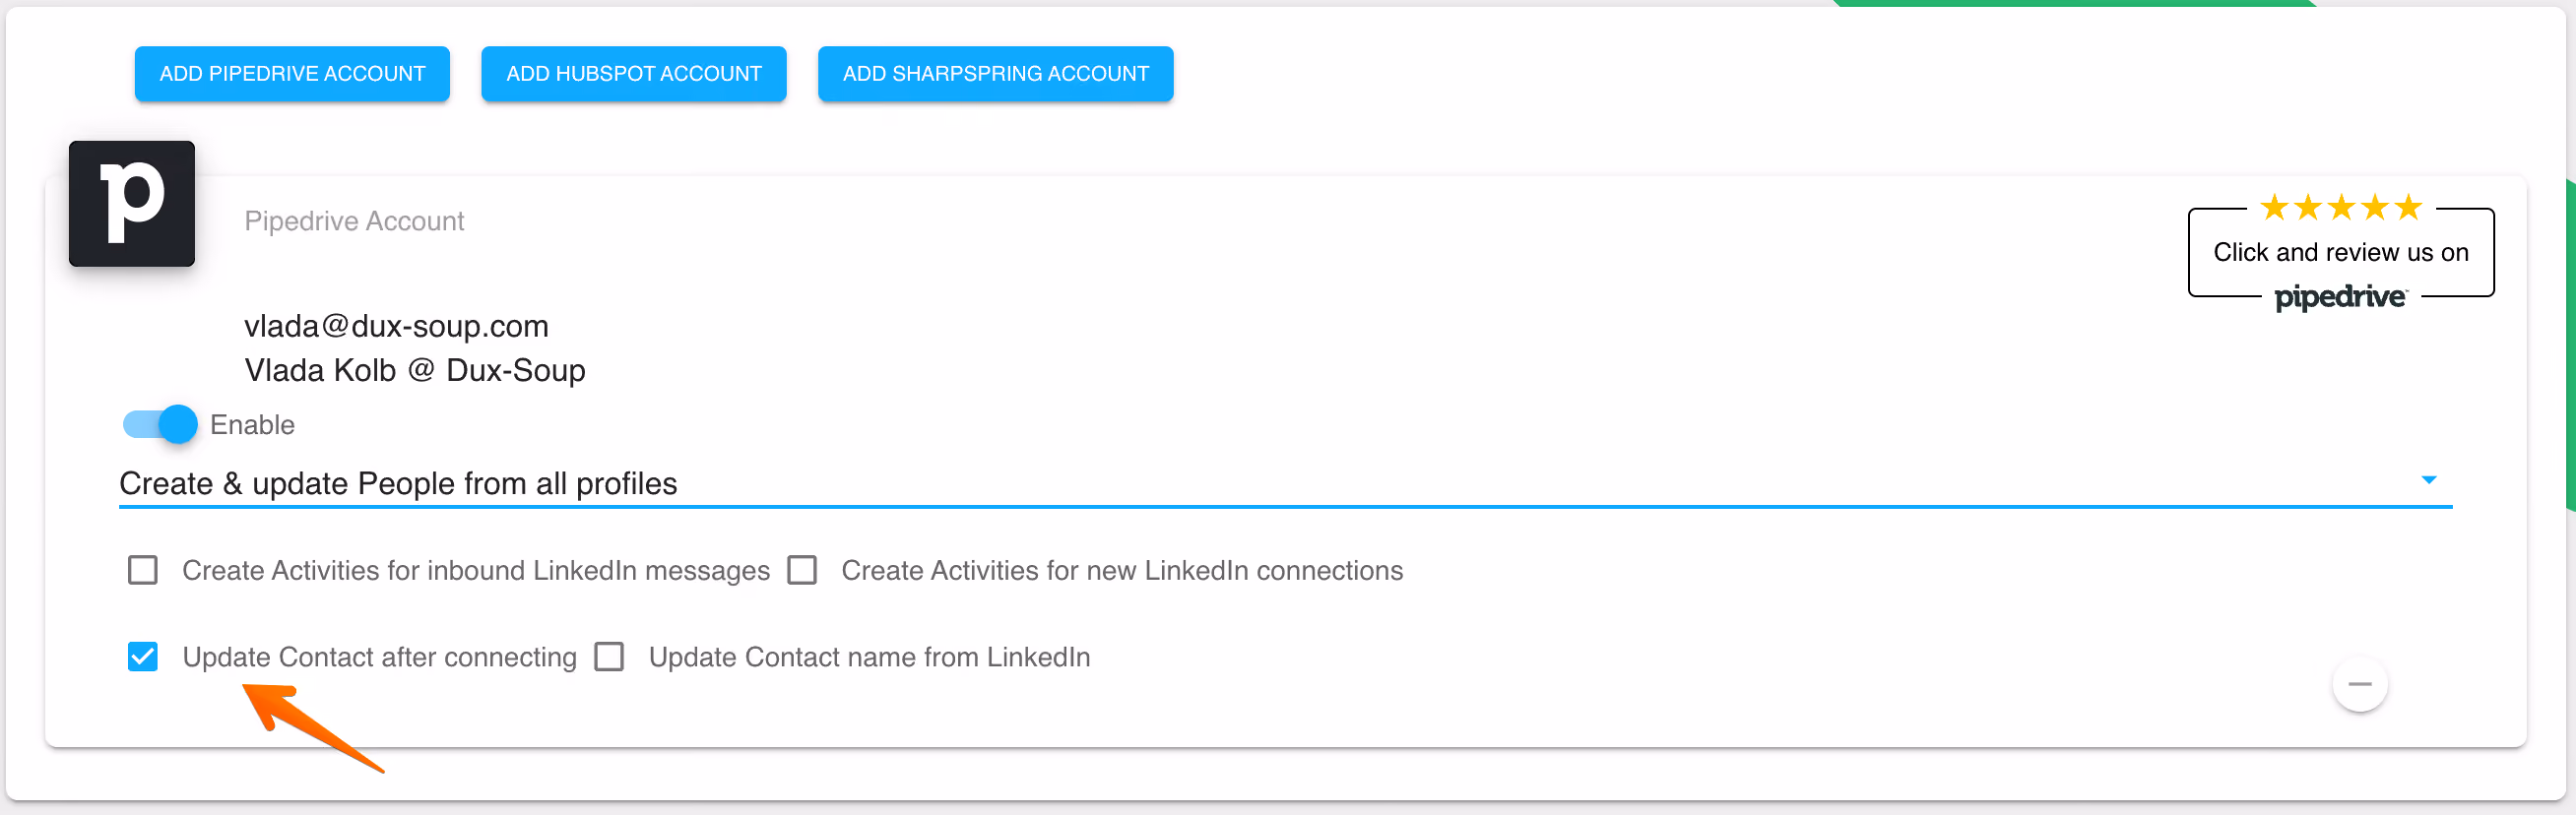Open dropdown arrow for profile sync mode
Screen dimensions: 2576x815
click(x=2429, y=481)
